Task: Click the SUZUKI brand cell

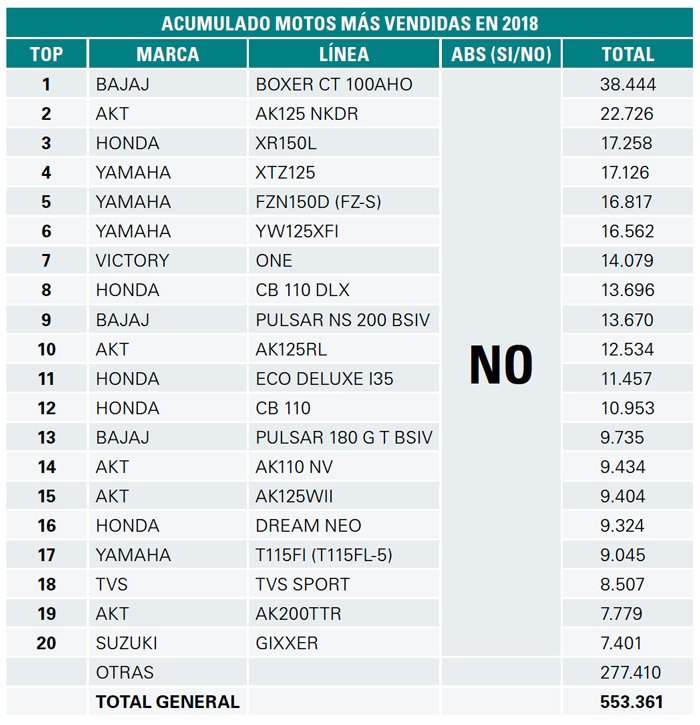Action: coord(168,643)
